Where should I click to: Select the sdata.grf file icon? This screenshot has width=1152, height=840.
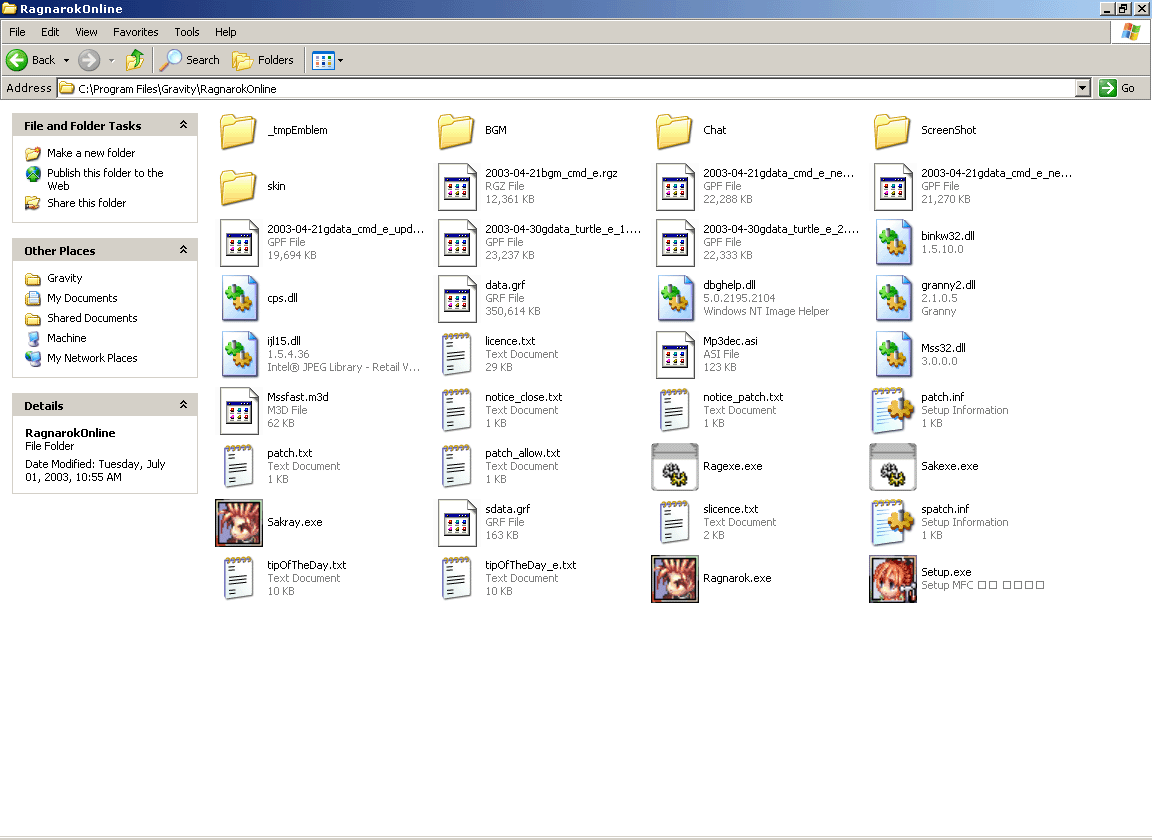[x=457, y=523]
